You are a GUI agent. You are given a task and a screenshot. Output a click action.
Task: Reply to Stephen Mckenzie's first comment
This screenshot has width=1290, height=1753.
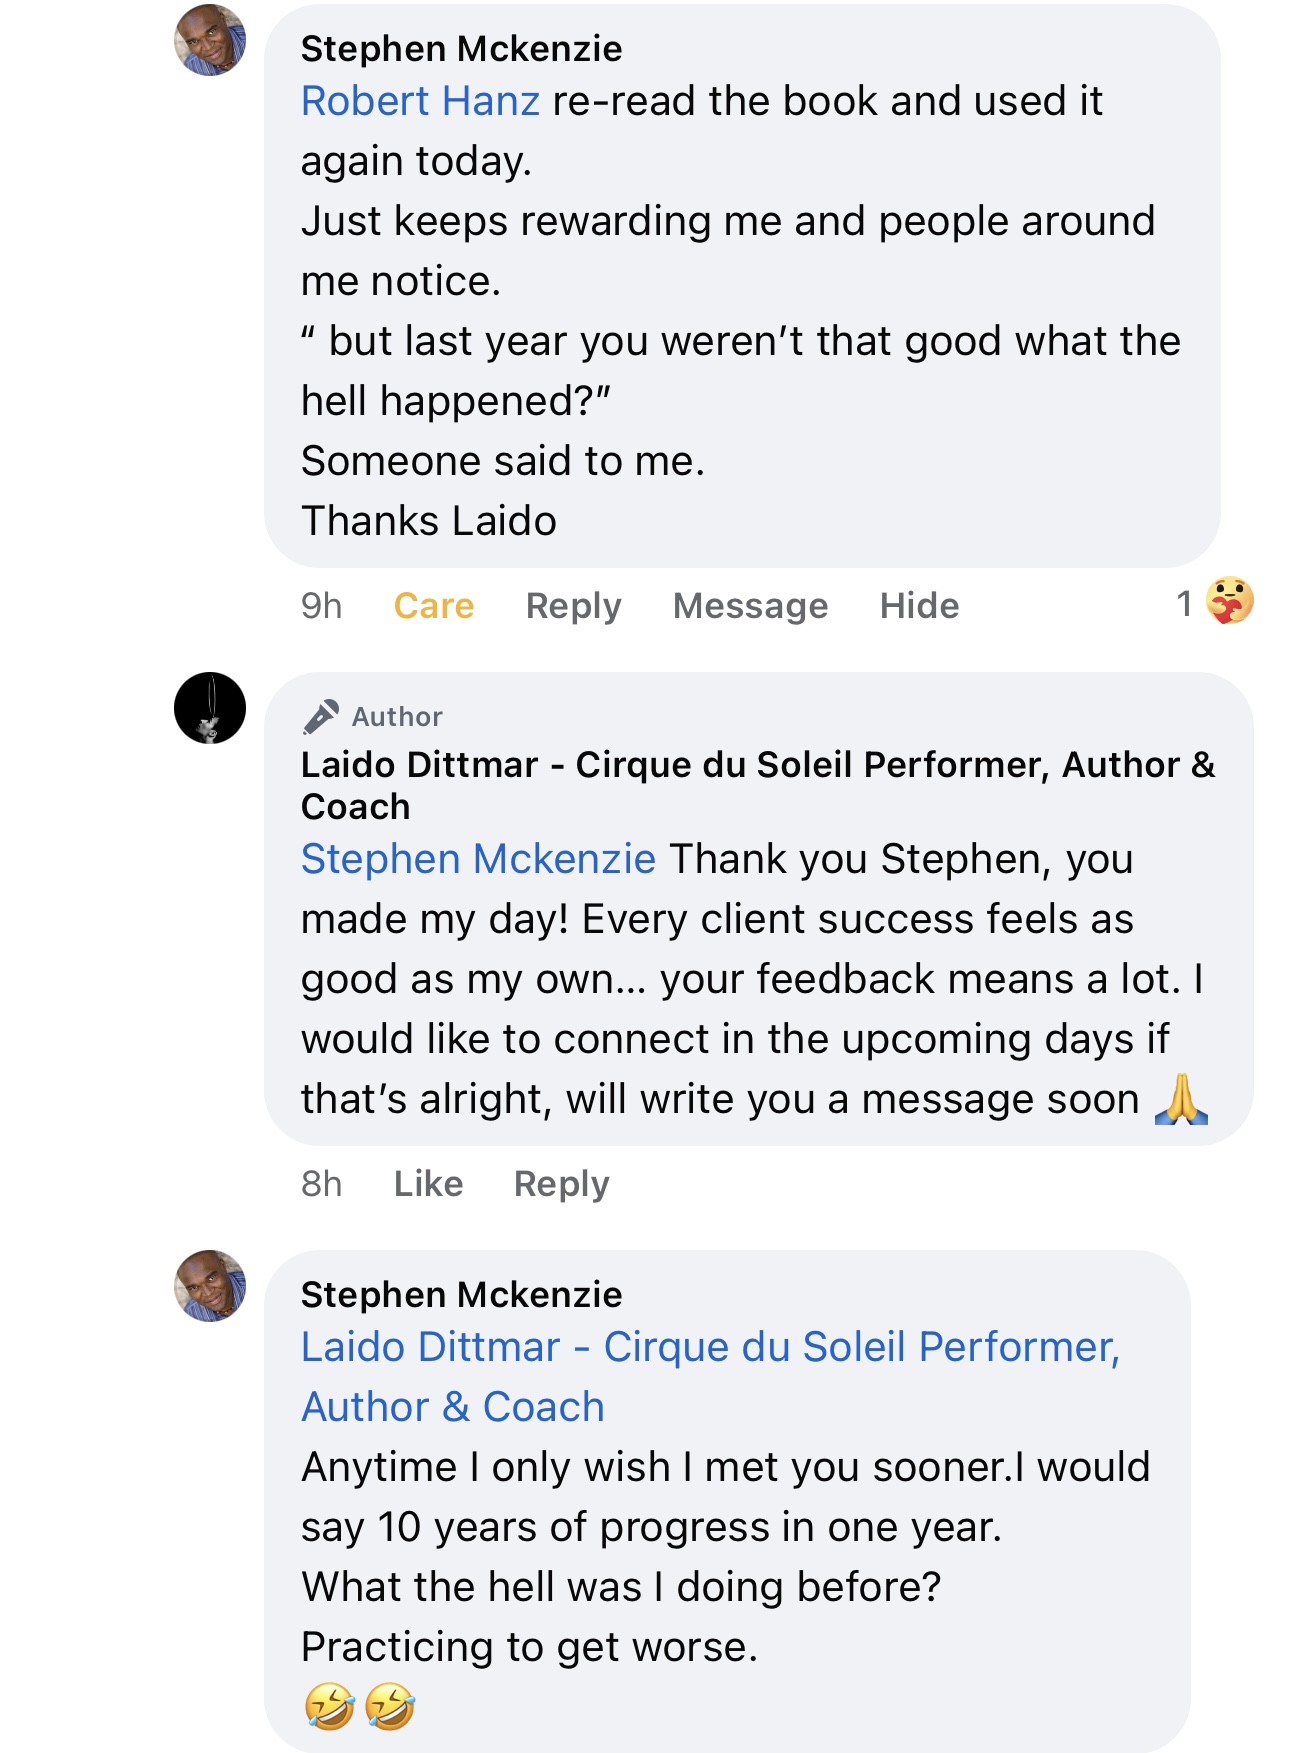(574, 606)
